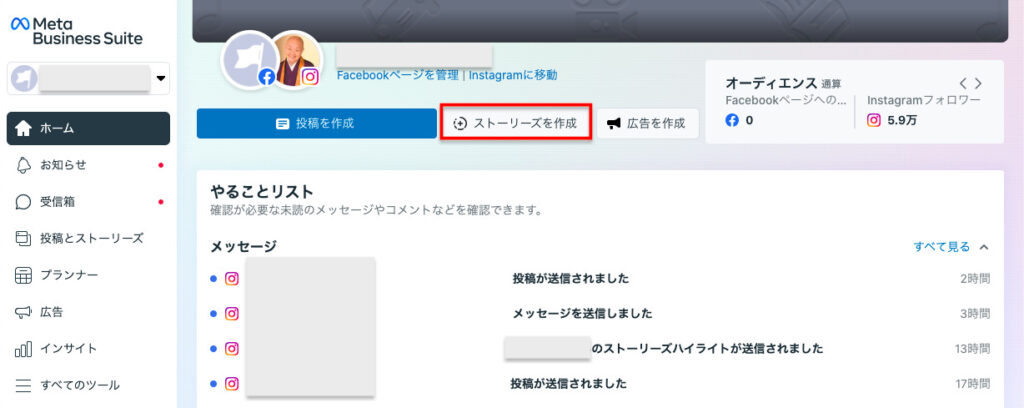Click the Meta Business Suite logo
This screenshot has height=408, width=1024.
point(76,31)
